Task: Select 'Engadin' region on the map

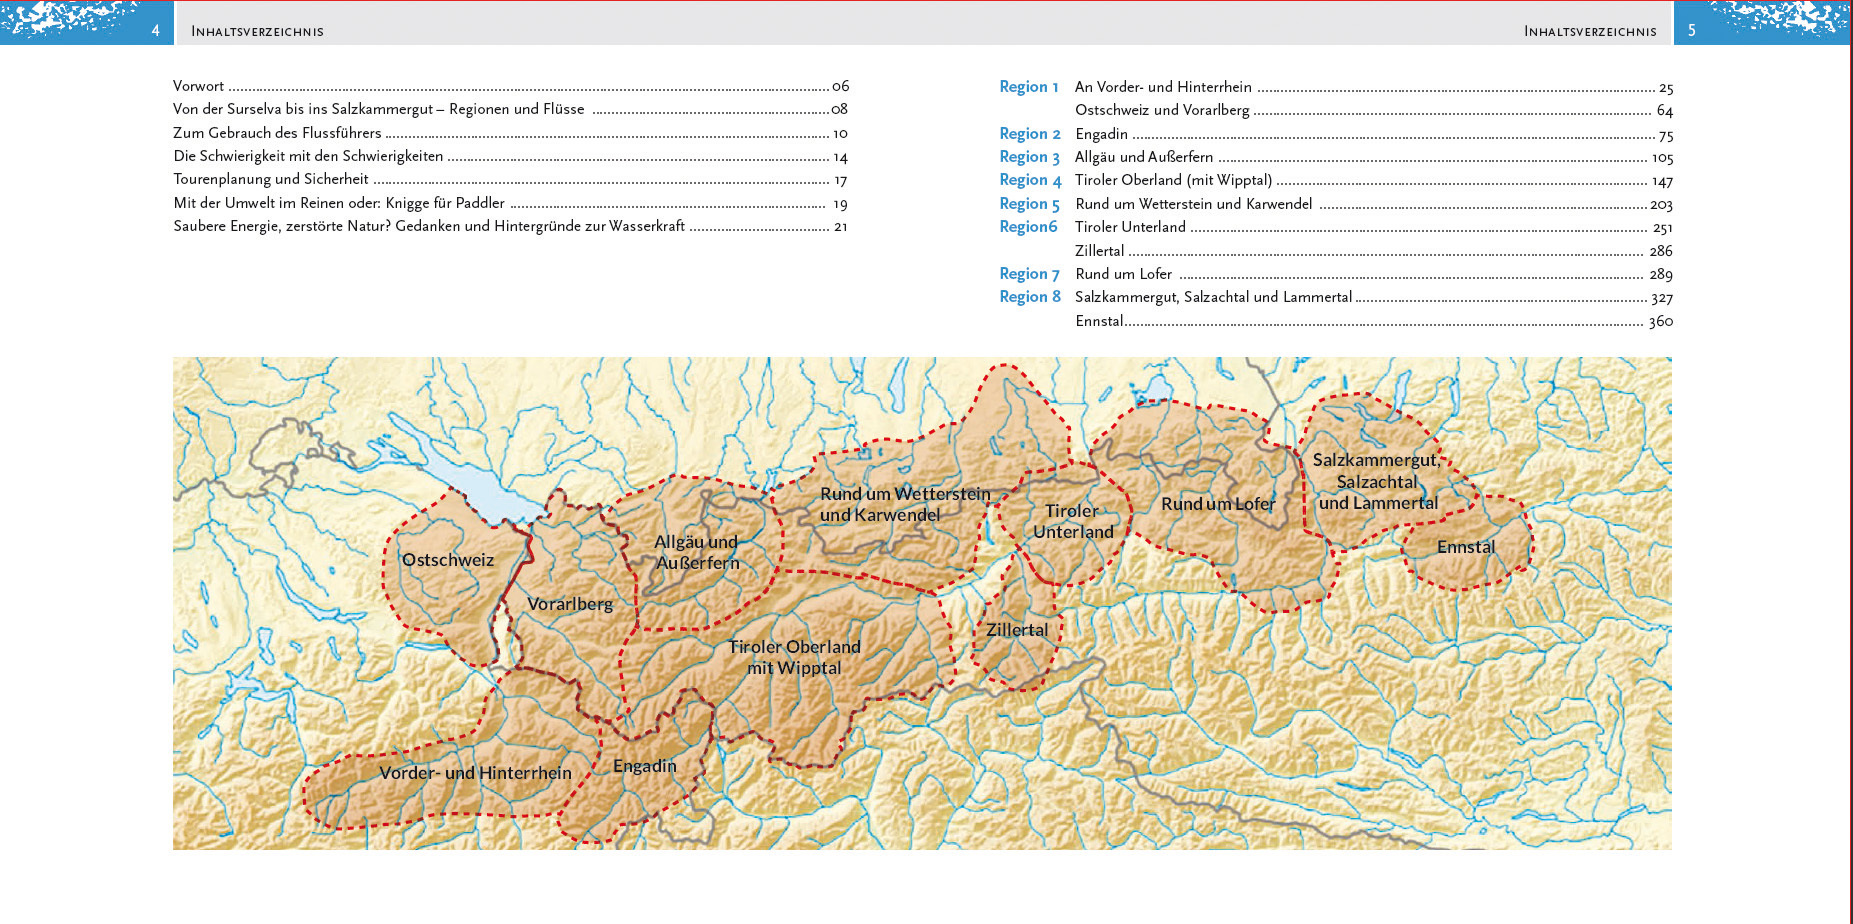Action: (x=645, y=766)
